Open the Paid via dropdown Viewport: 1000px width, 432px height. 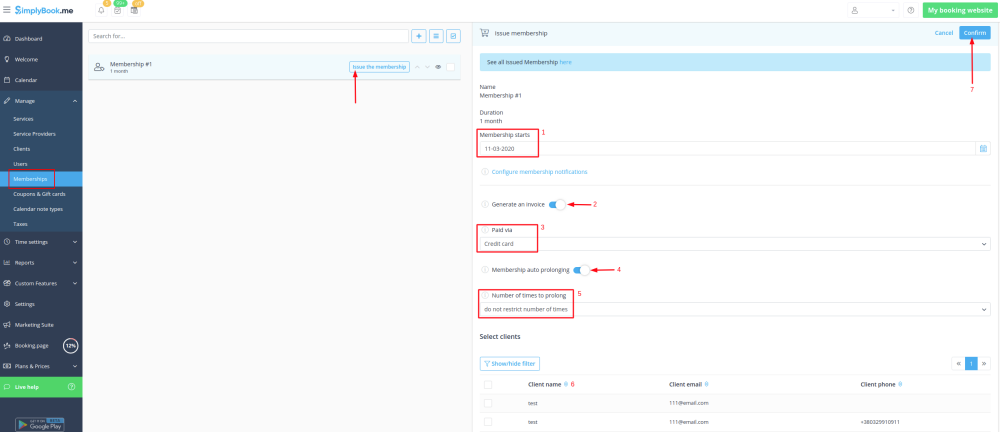click(x=734, y=244)
